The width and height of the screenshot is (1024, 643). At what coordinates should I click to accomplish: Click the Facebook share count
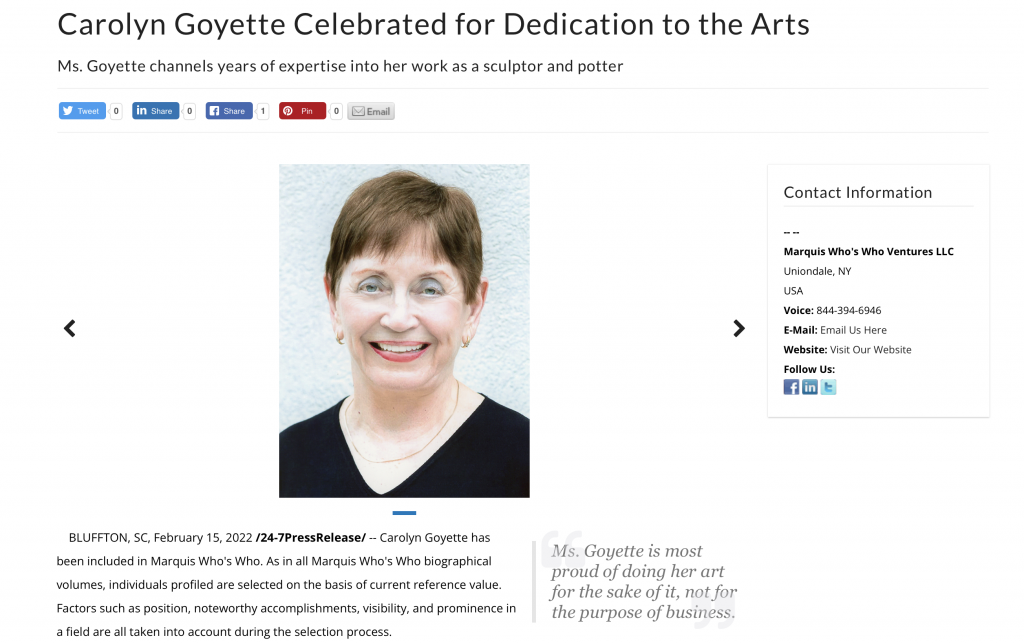pos(263,111)
